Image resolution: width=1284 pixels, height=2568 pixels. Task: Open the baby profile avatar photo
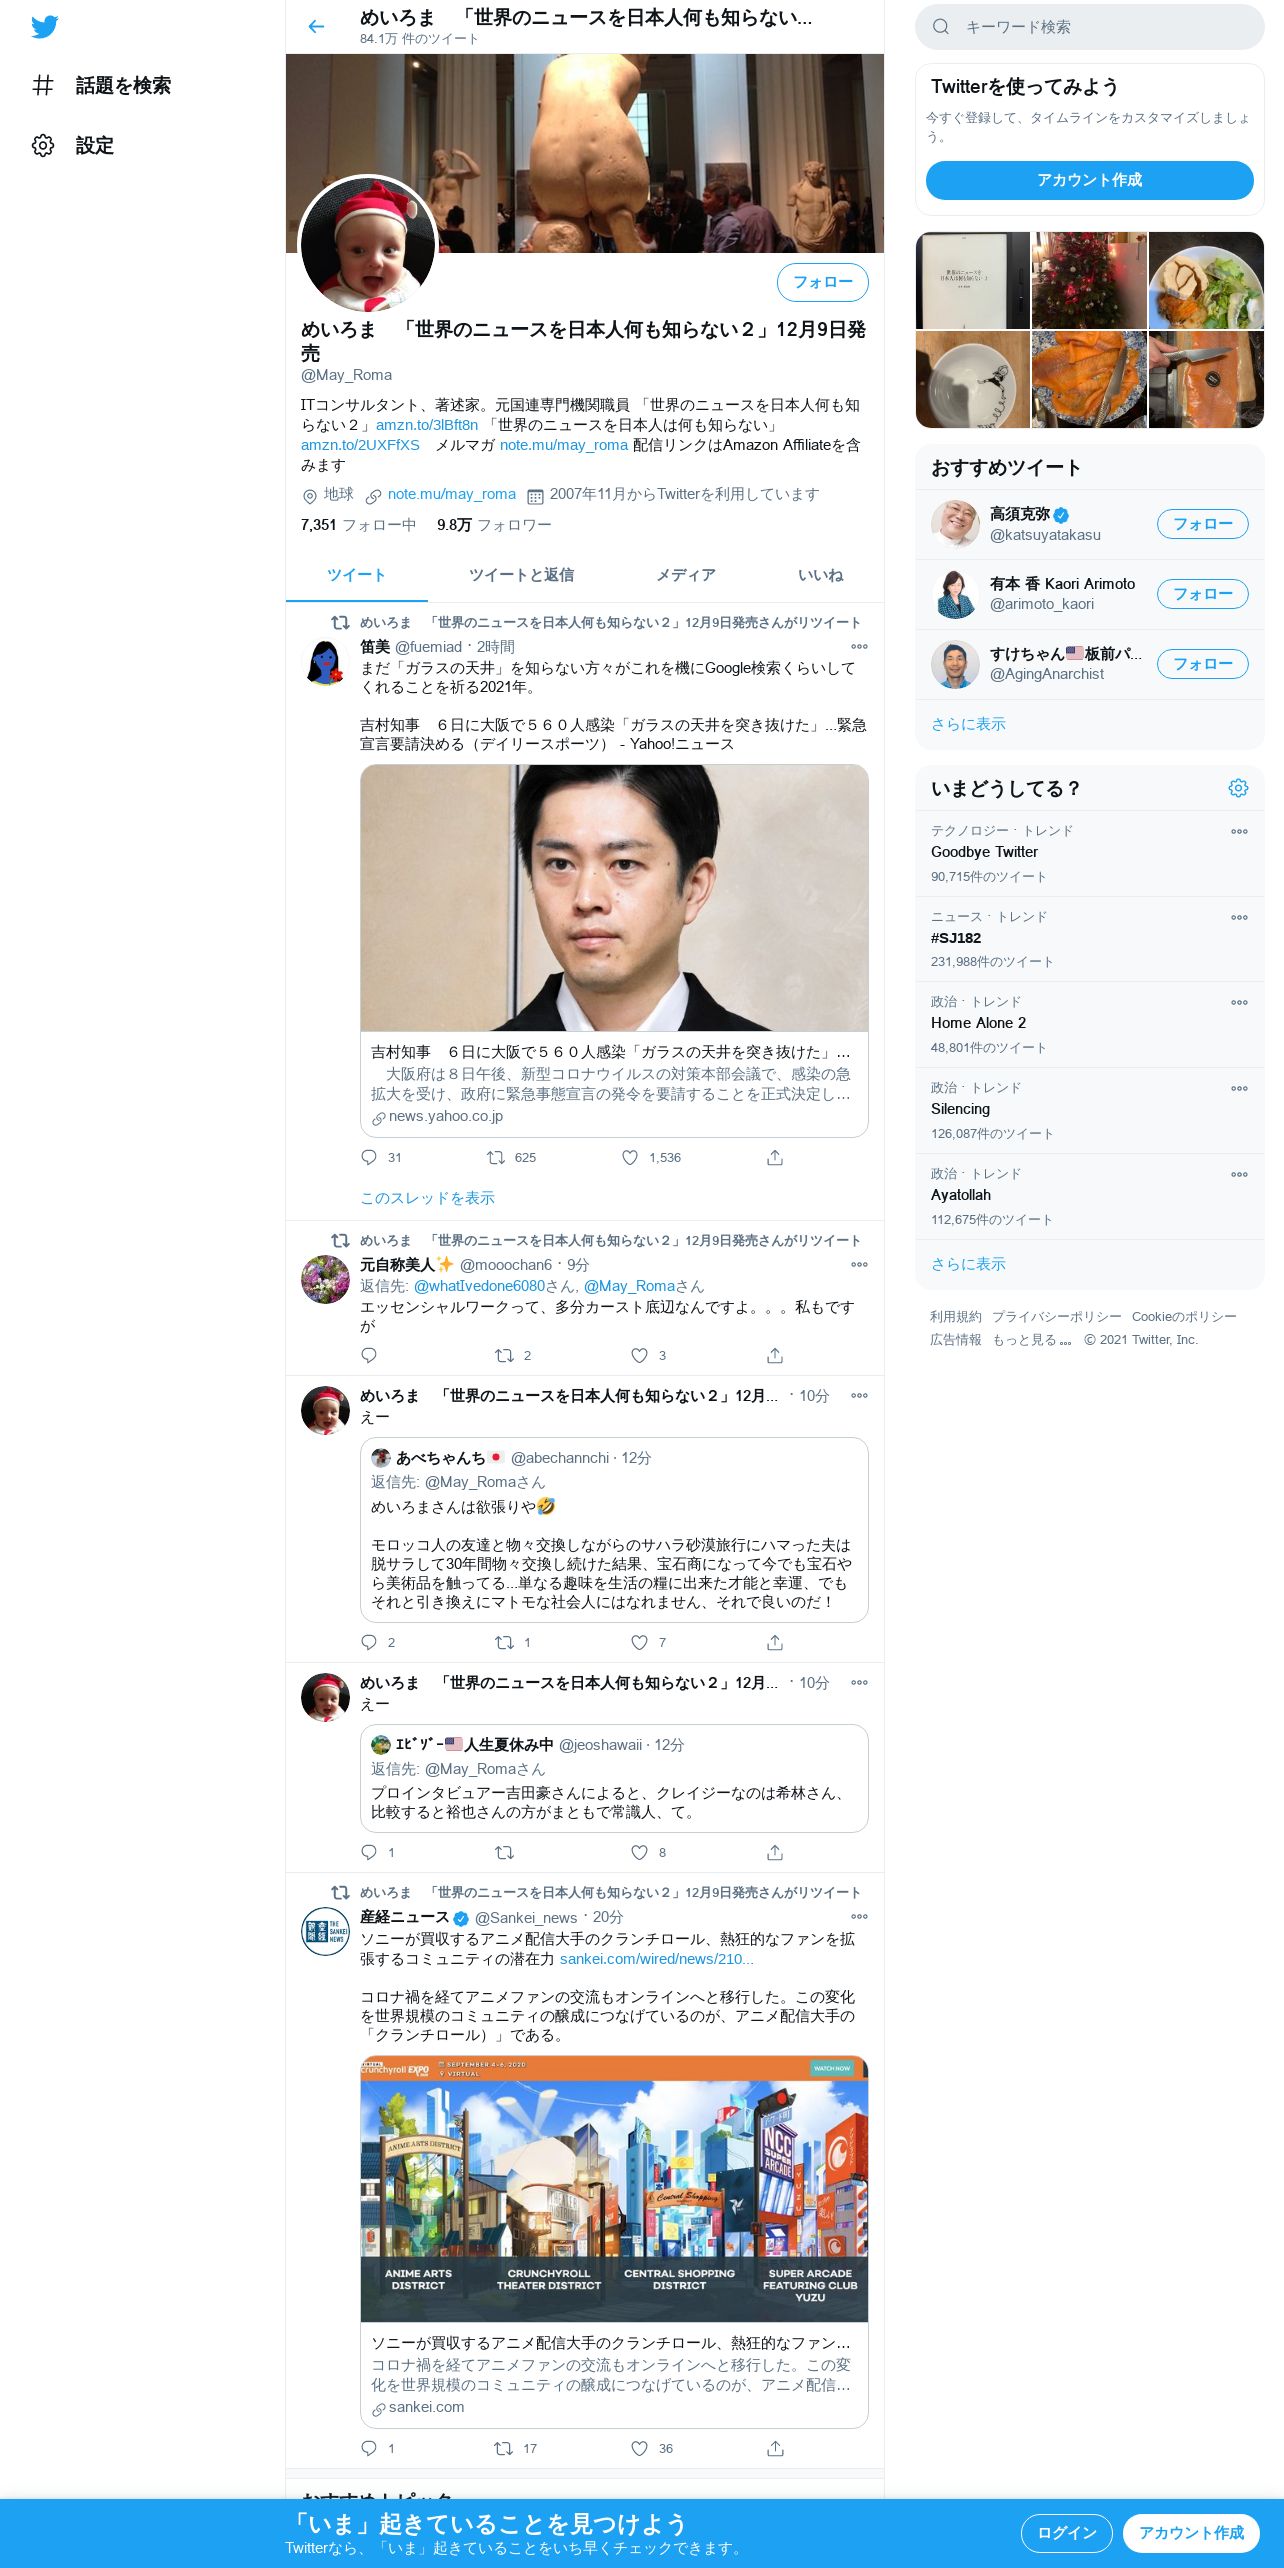(x=368, y=245)
